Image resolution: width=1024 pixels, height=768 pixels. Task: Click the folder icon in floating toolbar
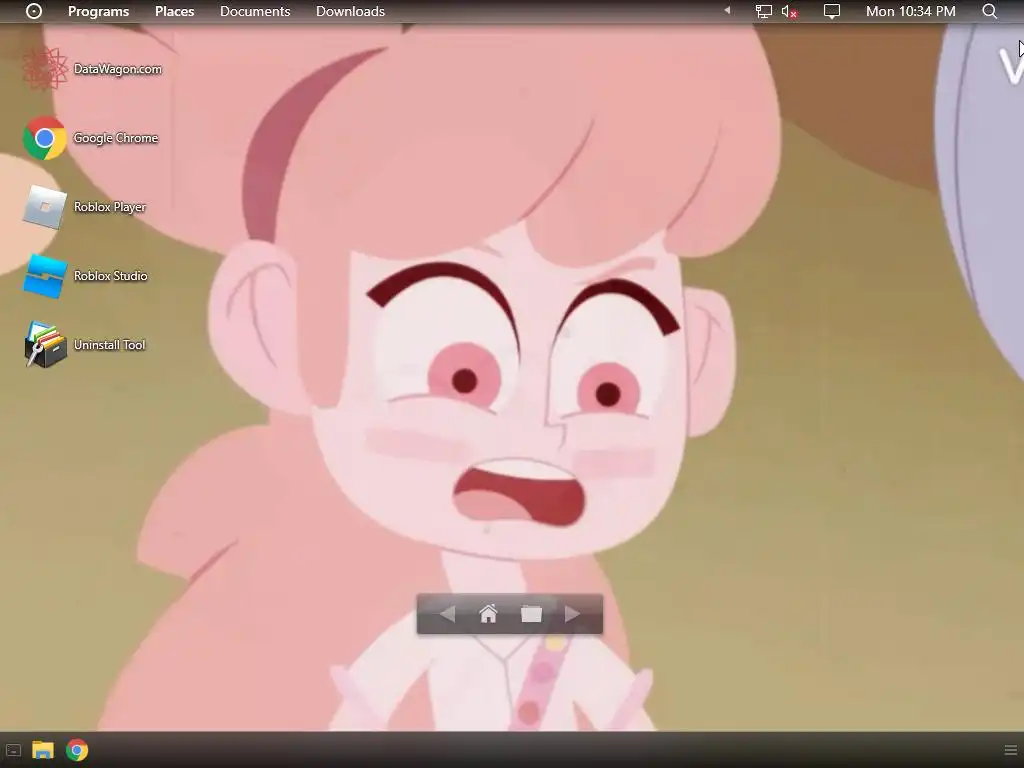(531, 614)
